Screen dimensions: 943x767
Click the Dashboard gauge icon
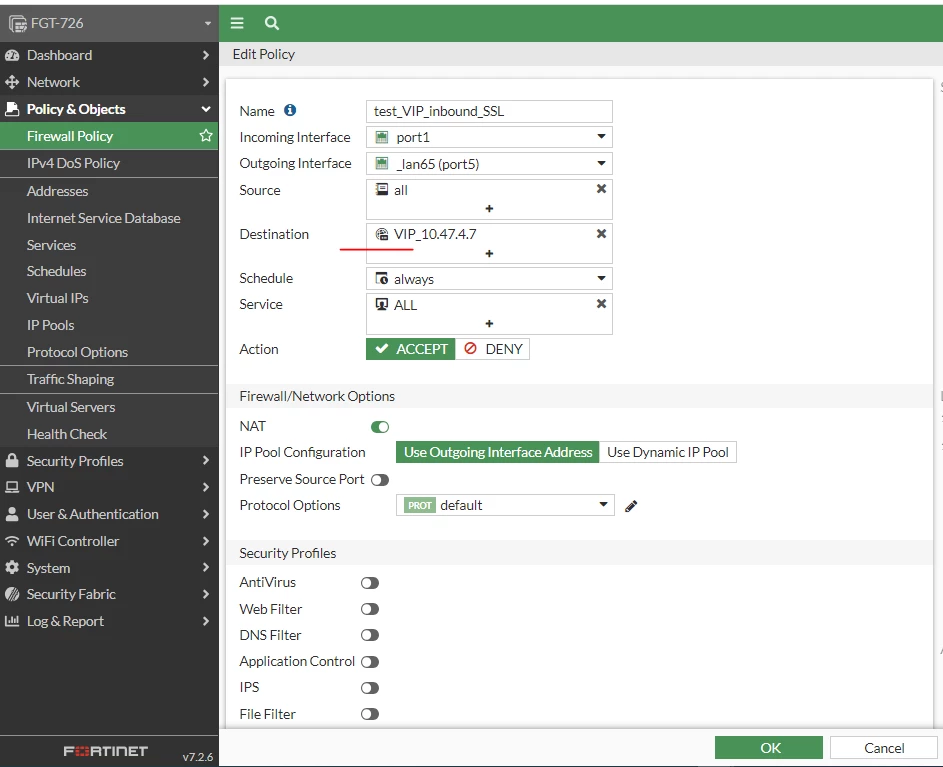click(12, 55)
